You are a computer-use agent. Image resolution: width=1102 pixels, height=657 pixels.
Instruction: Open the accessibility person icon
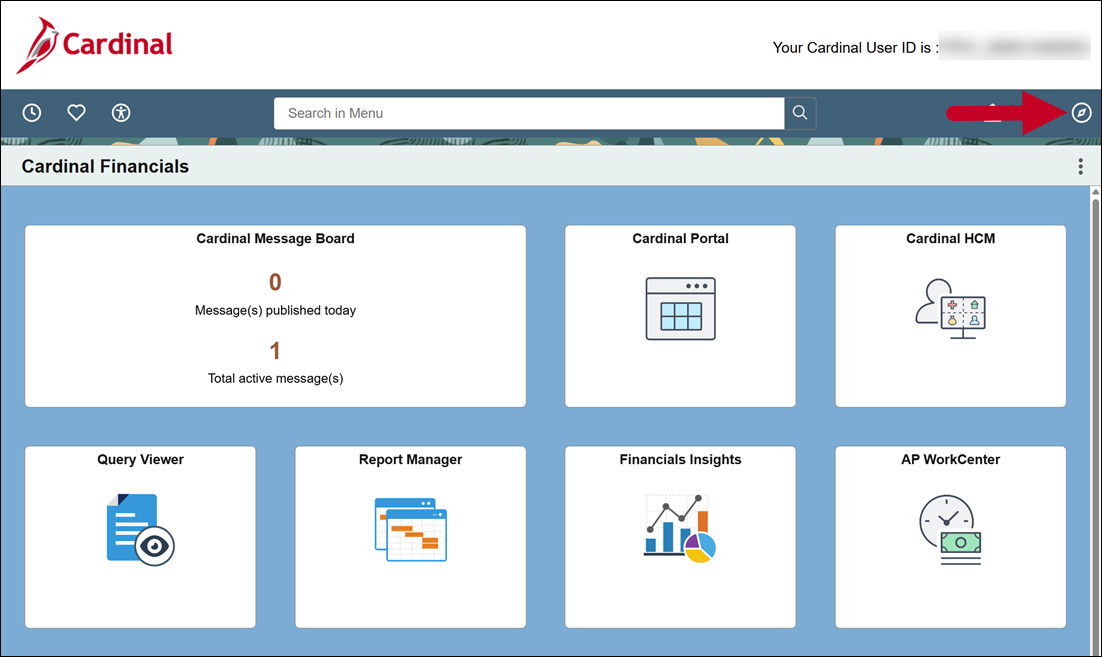(121, 112)
